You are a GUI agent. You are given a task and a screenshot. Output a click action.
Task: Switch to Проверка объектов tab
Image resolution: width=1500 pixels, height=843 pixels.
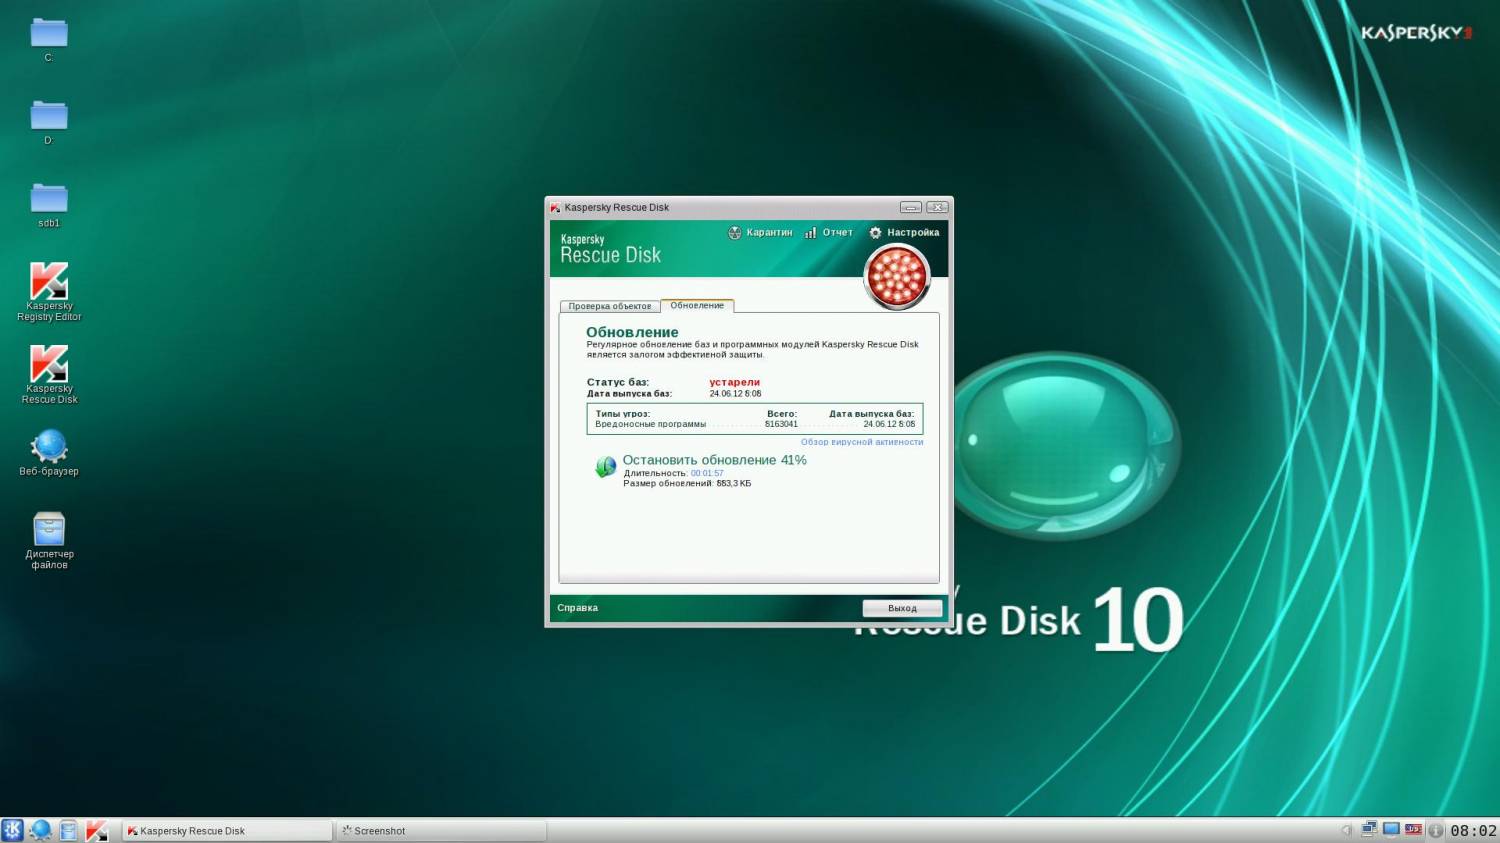(x=610, y=306)
